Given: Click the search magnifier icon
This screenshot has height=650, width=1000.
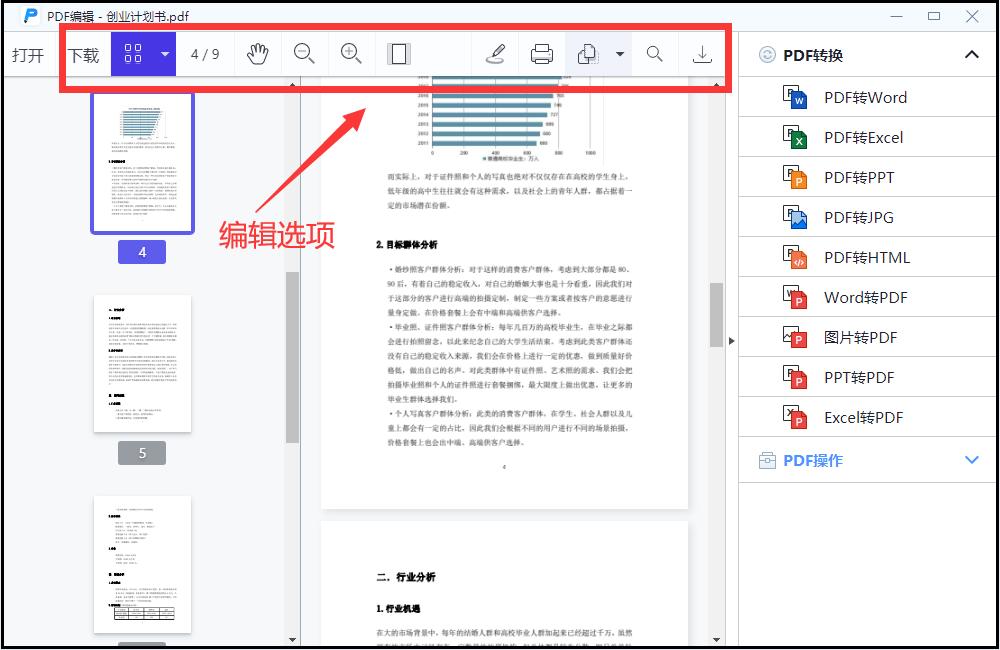Looking at the screenshot, I should tap(654, 54).
